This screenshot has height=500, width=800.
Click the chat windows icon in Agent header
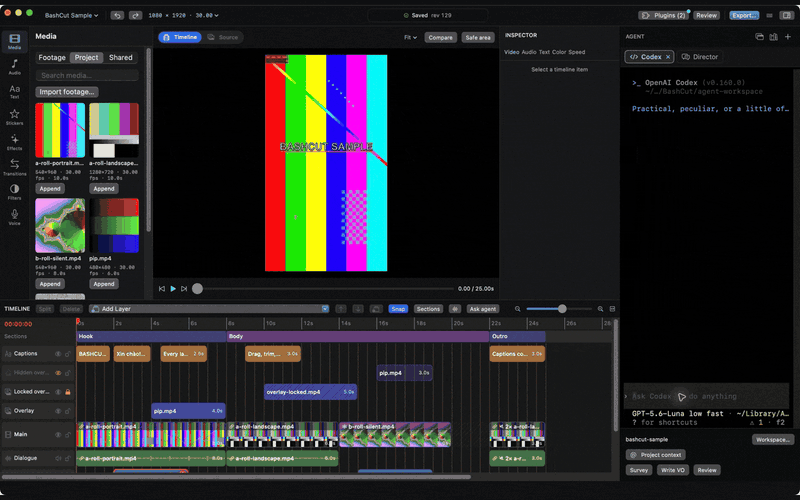(759, 36)
